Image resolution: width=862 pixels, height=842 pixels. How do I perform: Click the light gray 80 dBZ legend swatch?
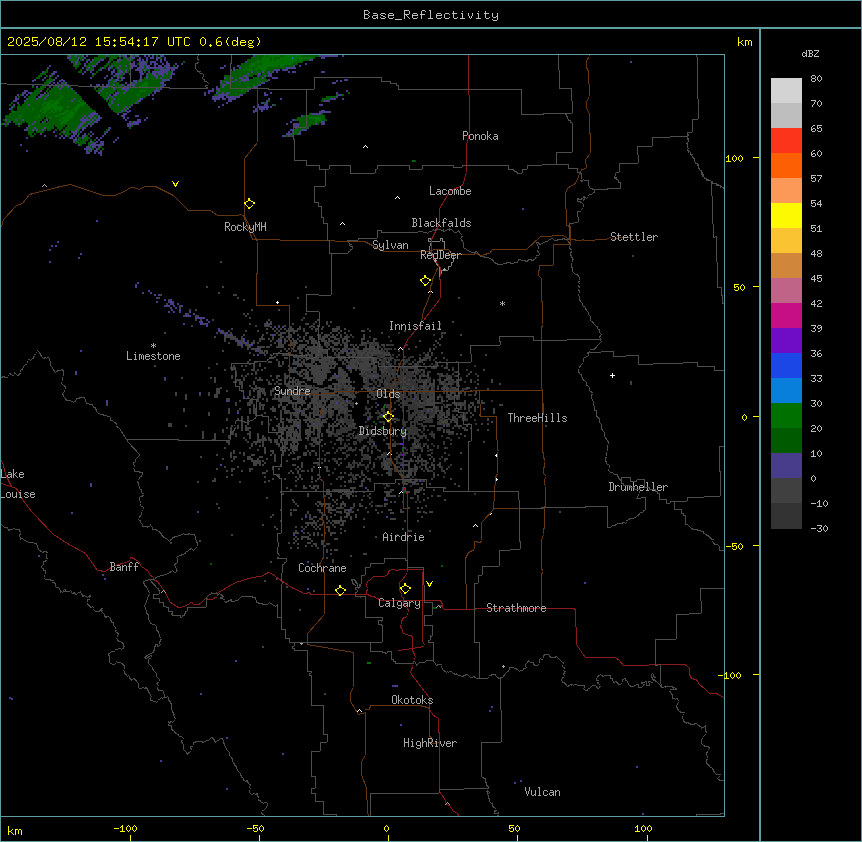pyautogui.click(x=786, y=90)
